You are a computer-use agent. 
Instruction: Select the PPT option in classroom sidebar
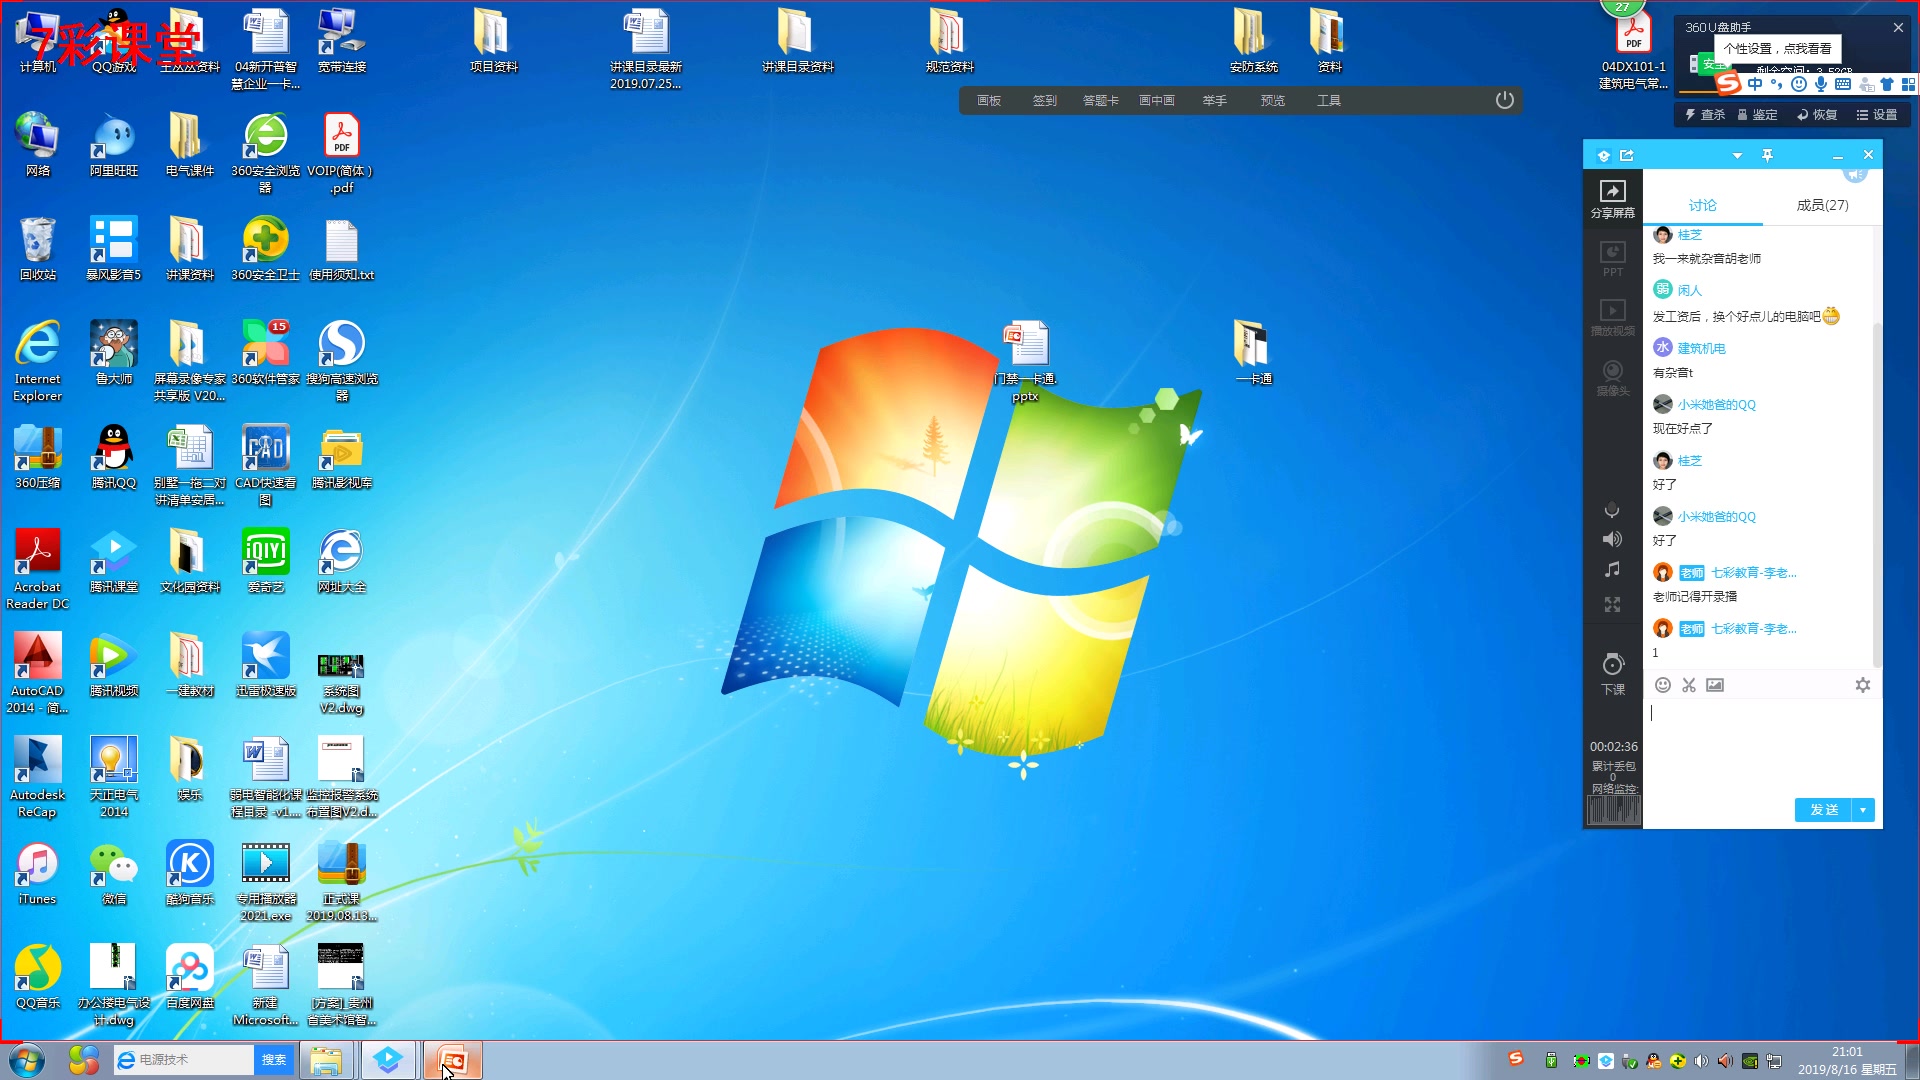point(1612,259)
